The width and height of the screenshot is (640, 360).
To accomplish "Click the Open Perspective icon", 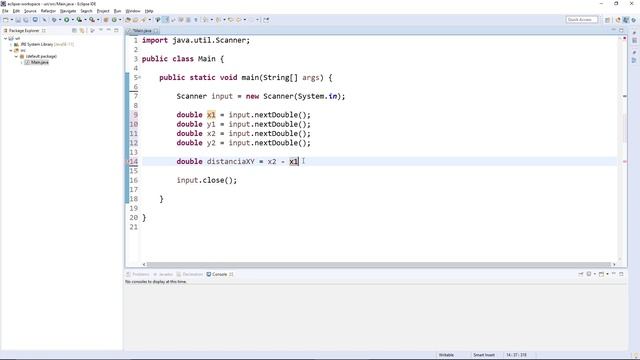I will (x=607, y=20).
